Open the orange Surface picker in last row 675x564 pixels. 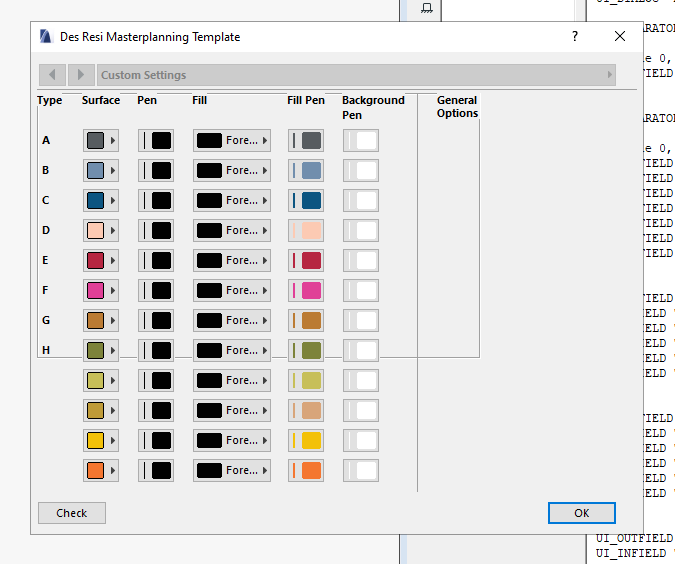100,471
